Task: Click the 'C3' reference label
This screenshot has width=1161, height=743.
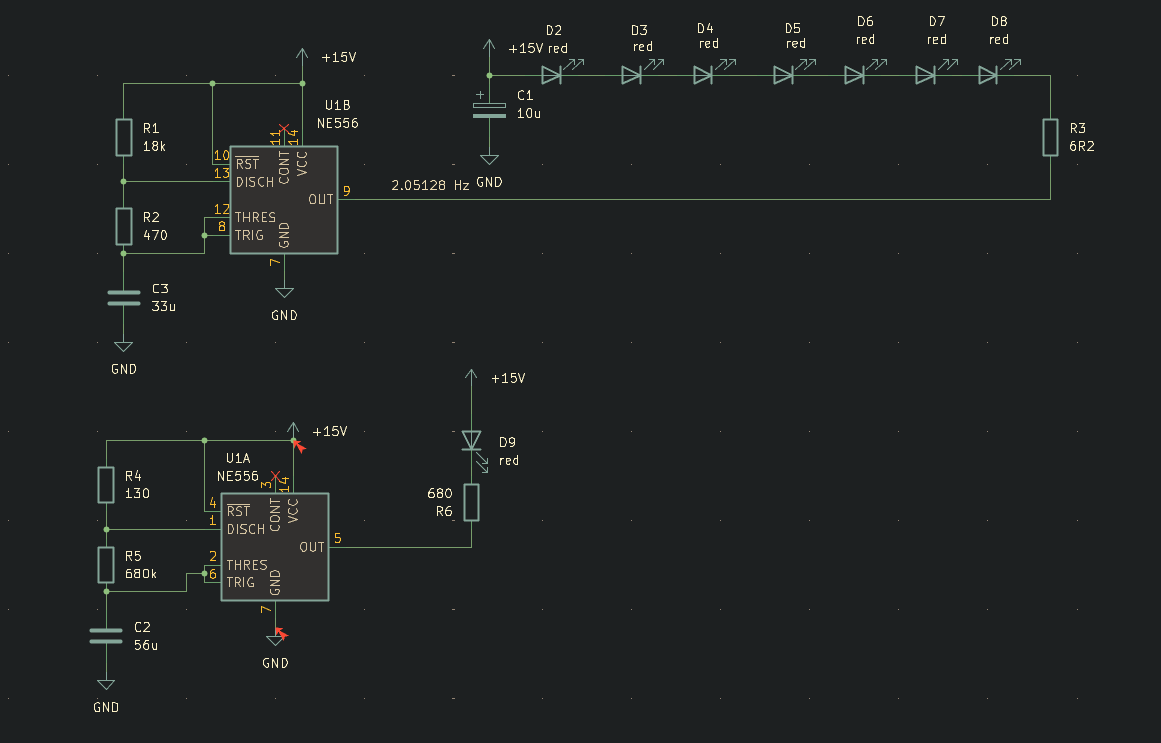Action: (x=160, y=289)
